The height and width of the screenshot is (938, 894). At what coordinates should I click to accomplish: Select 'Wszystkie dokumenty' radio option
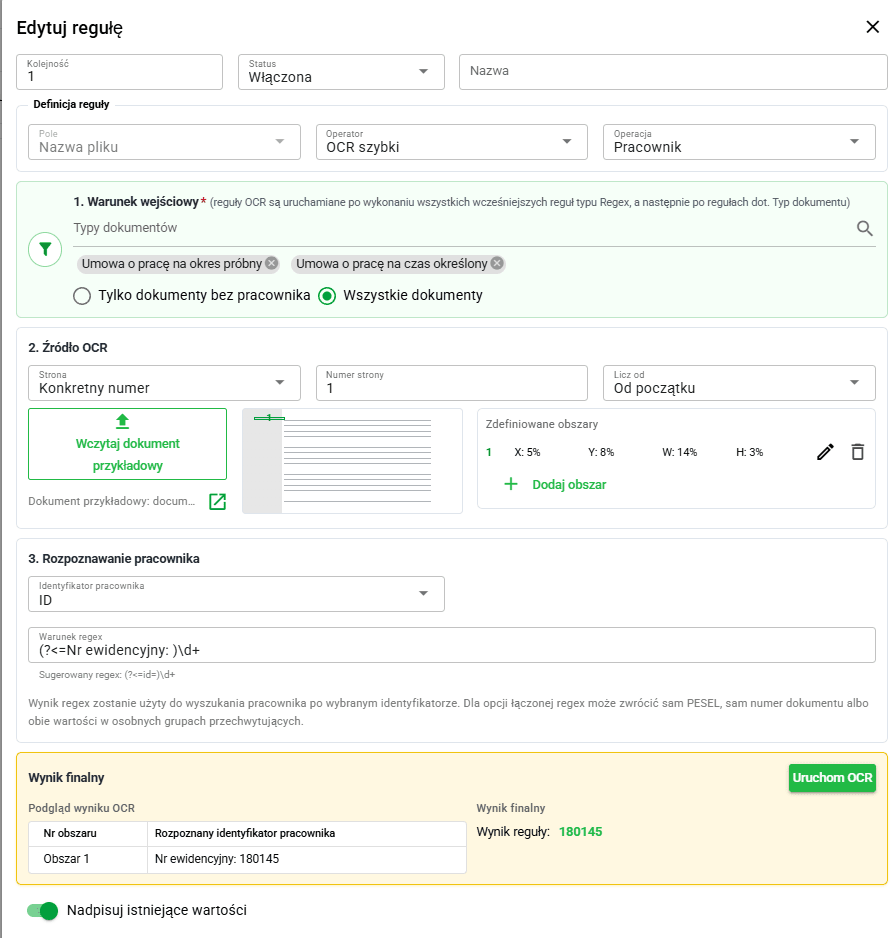(x=327, y=296)
